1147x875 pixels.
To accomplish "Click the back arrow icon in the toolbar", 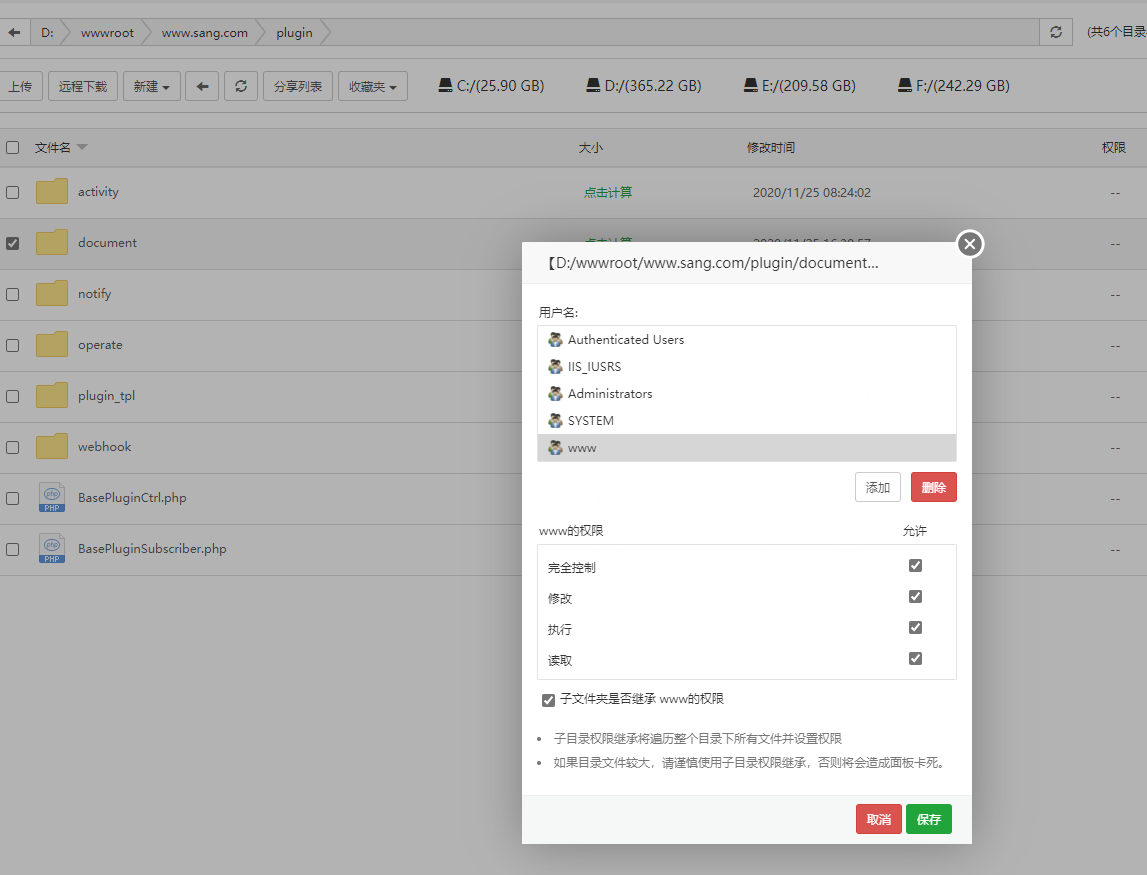I will (201, 85).
